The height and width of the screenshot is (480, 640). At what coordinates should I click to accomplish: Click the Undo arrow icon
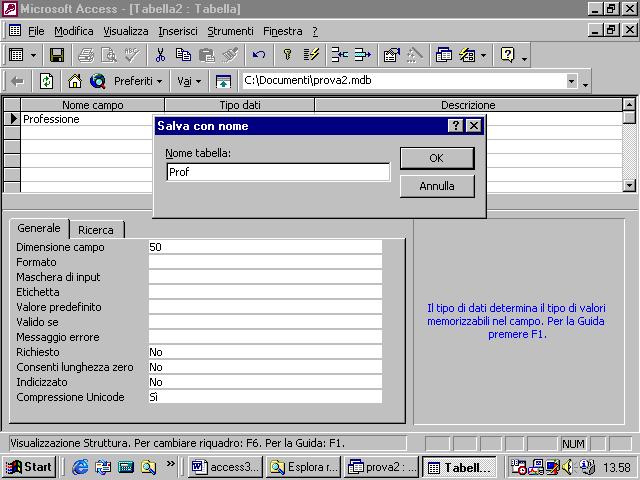[259, 55]
